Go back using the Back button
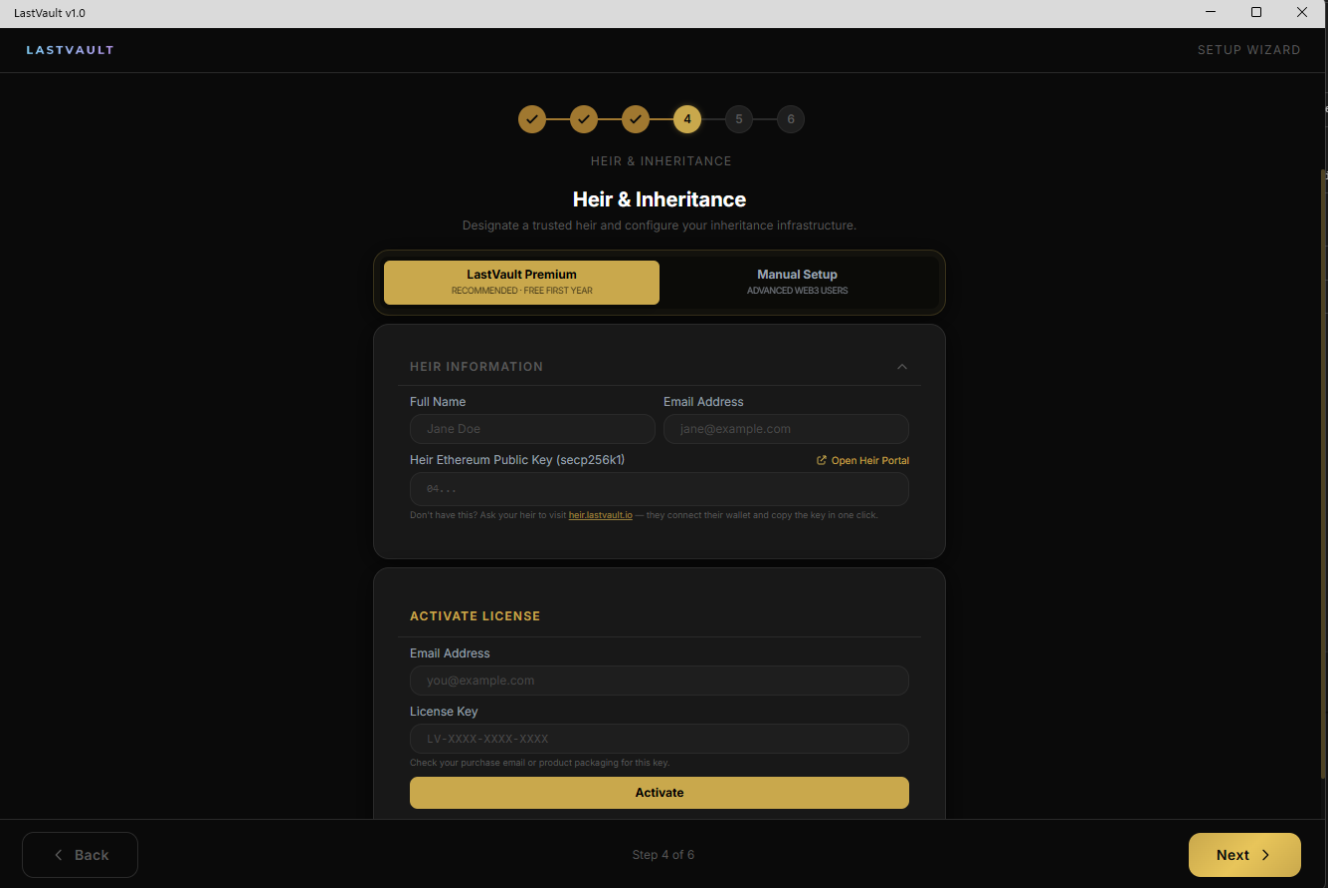 tap(80, 855)
